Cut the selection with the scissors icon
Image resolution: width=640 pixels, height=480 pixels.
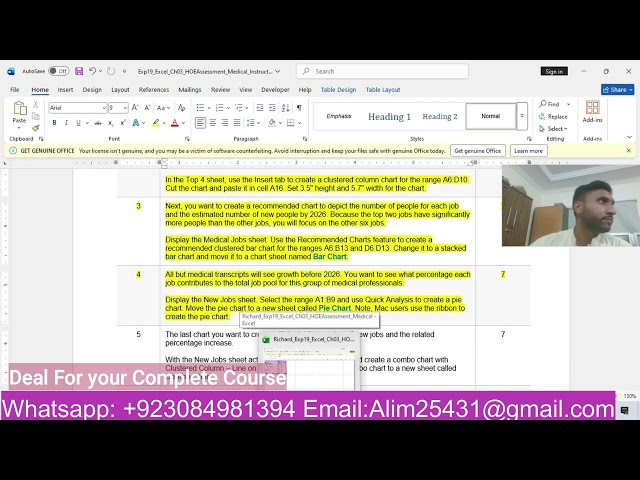(36, 104)
